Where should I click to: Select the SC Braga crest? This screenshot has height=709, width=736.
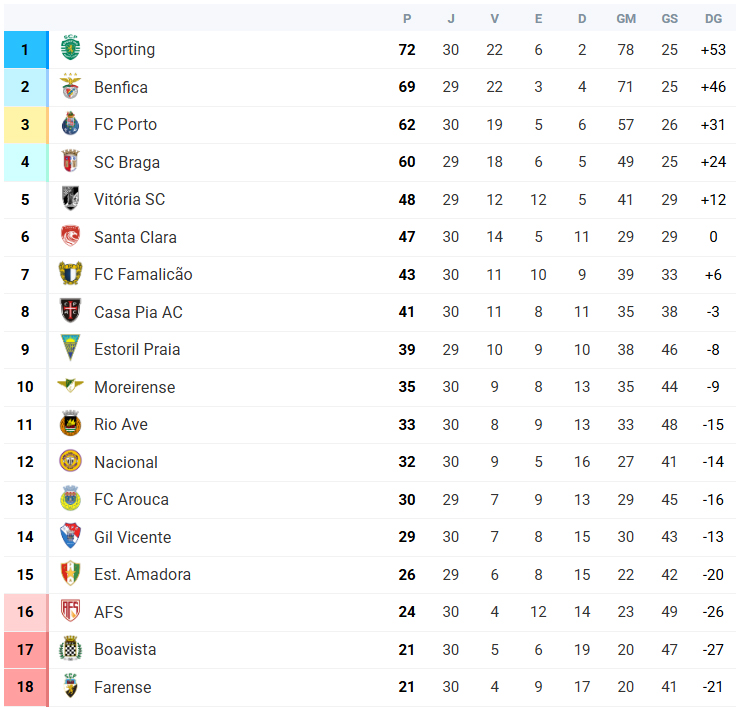70,161
